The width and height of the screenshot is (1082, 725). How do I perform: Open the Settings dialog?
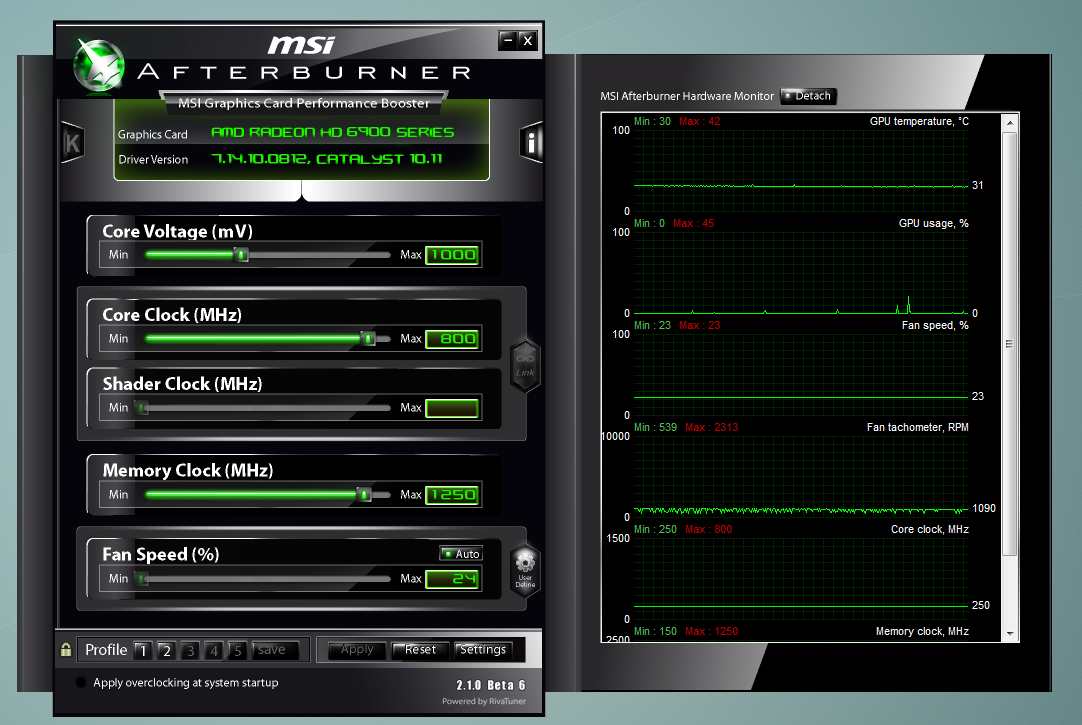(483, 650)
